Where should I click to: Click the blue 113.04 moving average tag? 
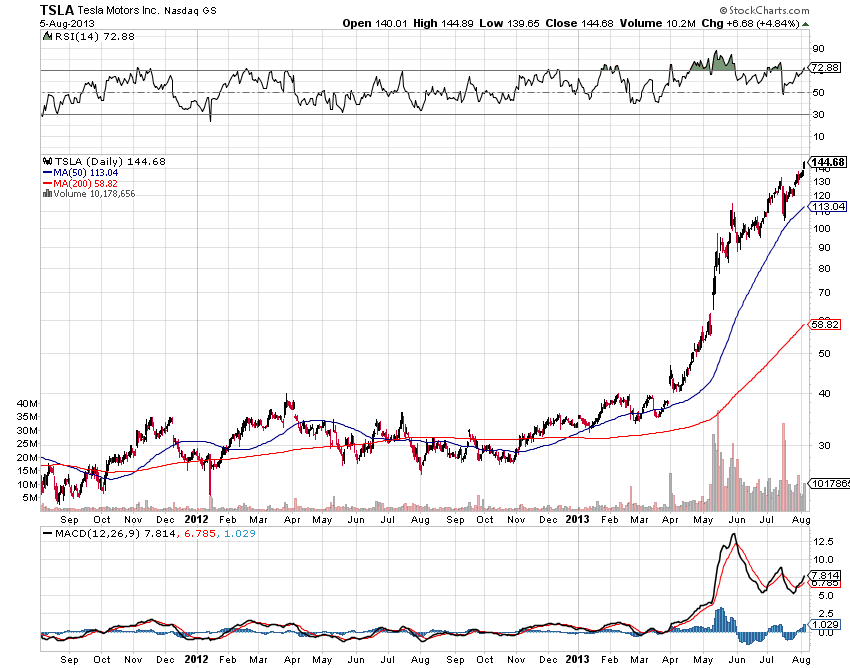[828, 207]
